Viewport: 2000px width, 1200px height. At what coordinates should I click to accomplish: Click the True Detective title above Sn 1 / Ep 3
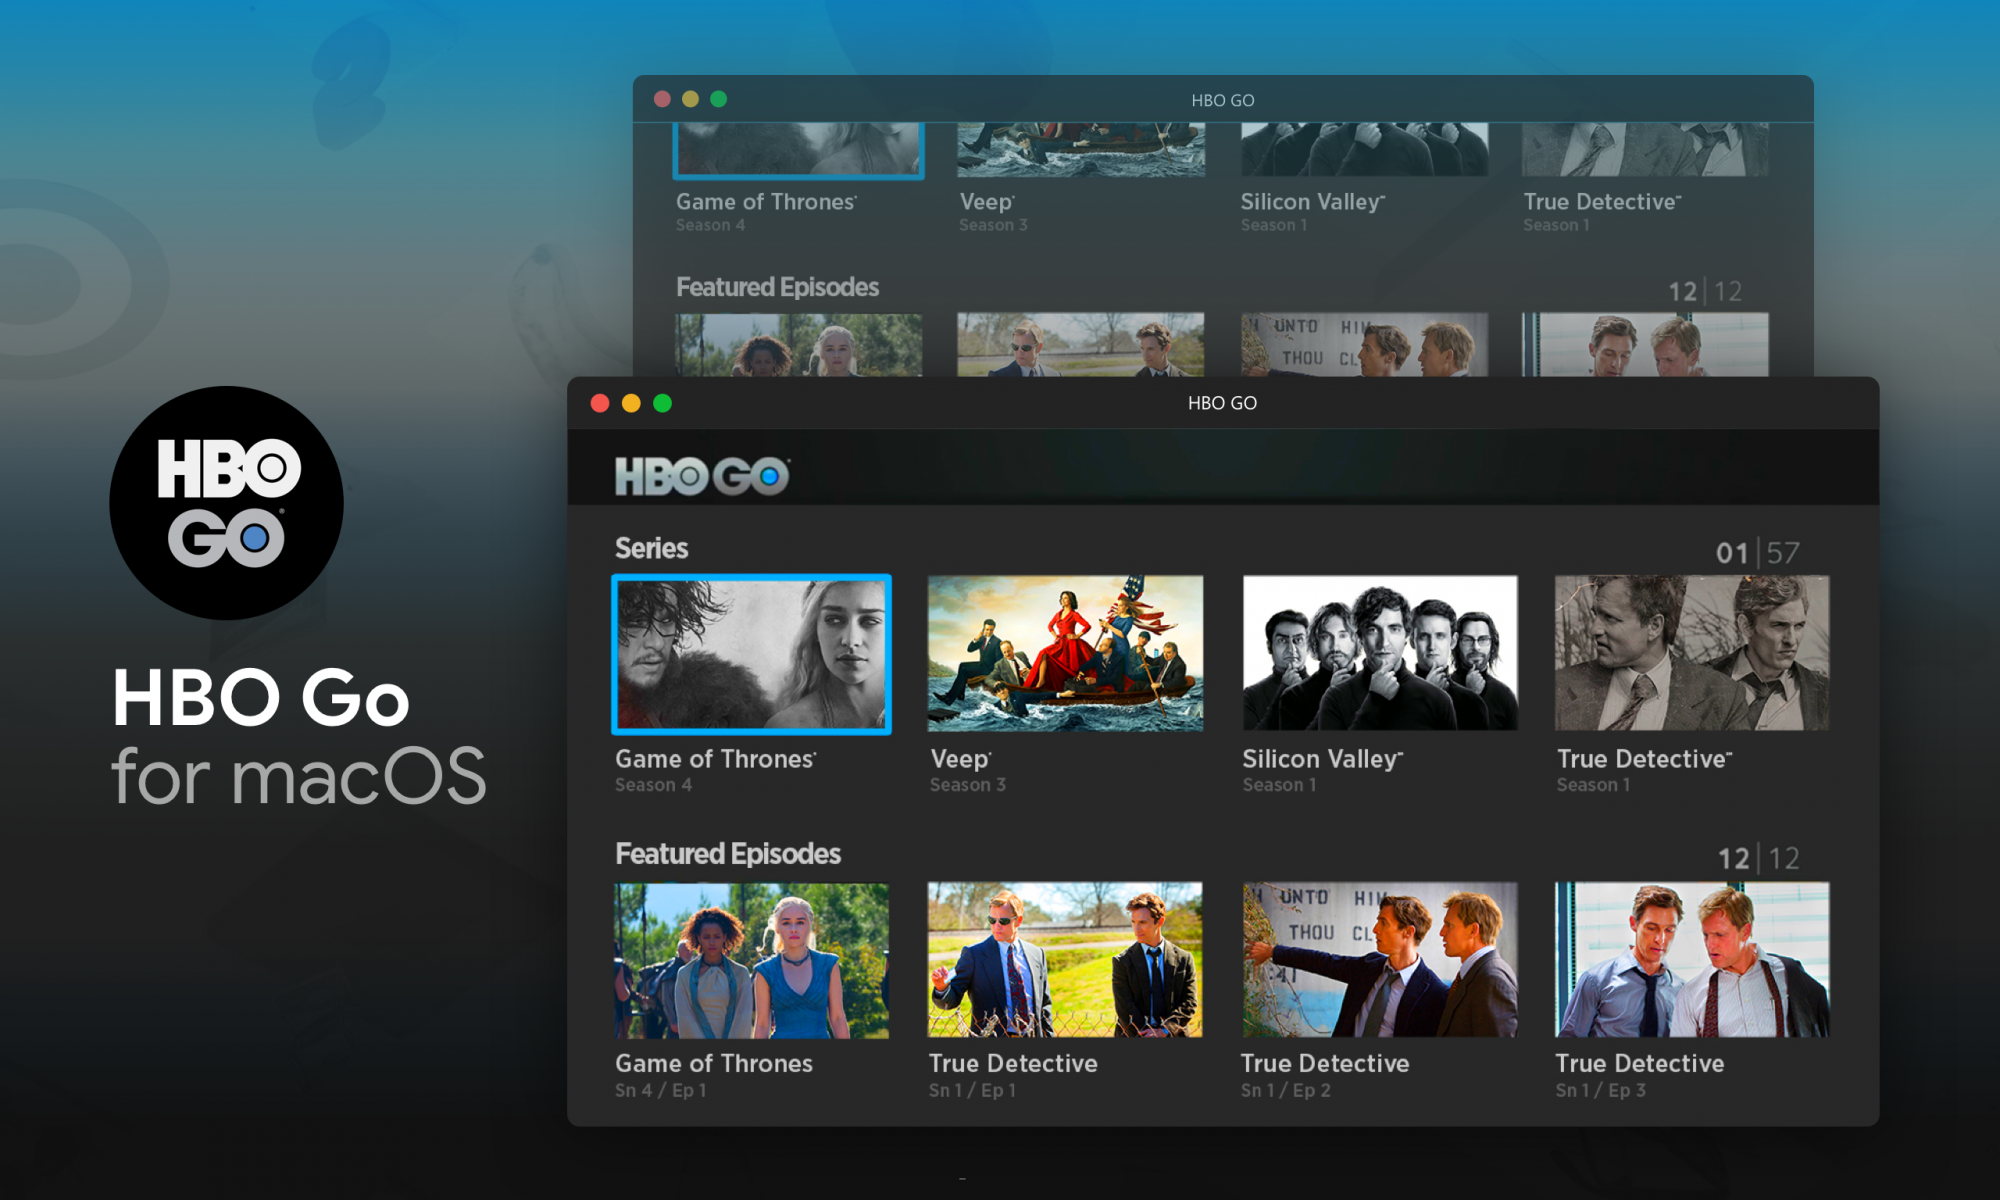[1639, 1063]
